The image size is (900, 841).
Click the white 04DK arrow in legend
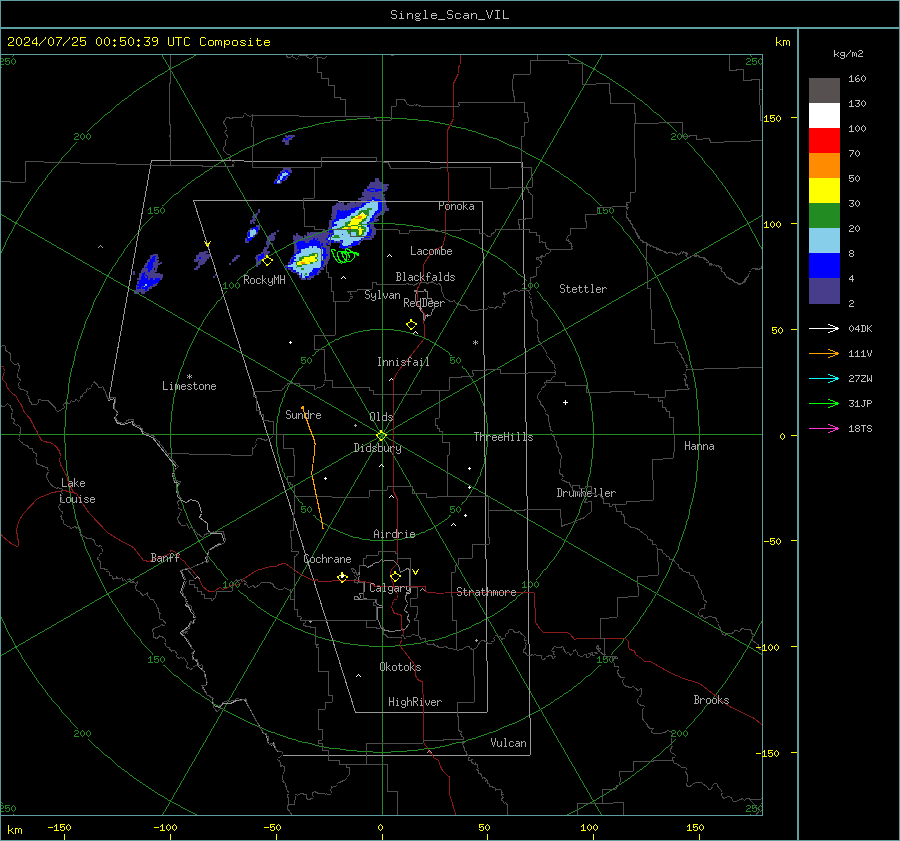click(824, 328)
